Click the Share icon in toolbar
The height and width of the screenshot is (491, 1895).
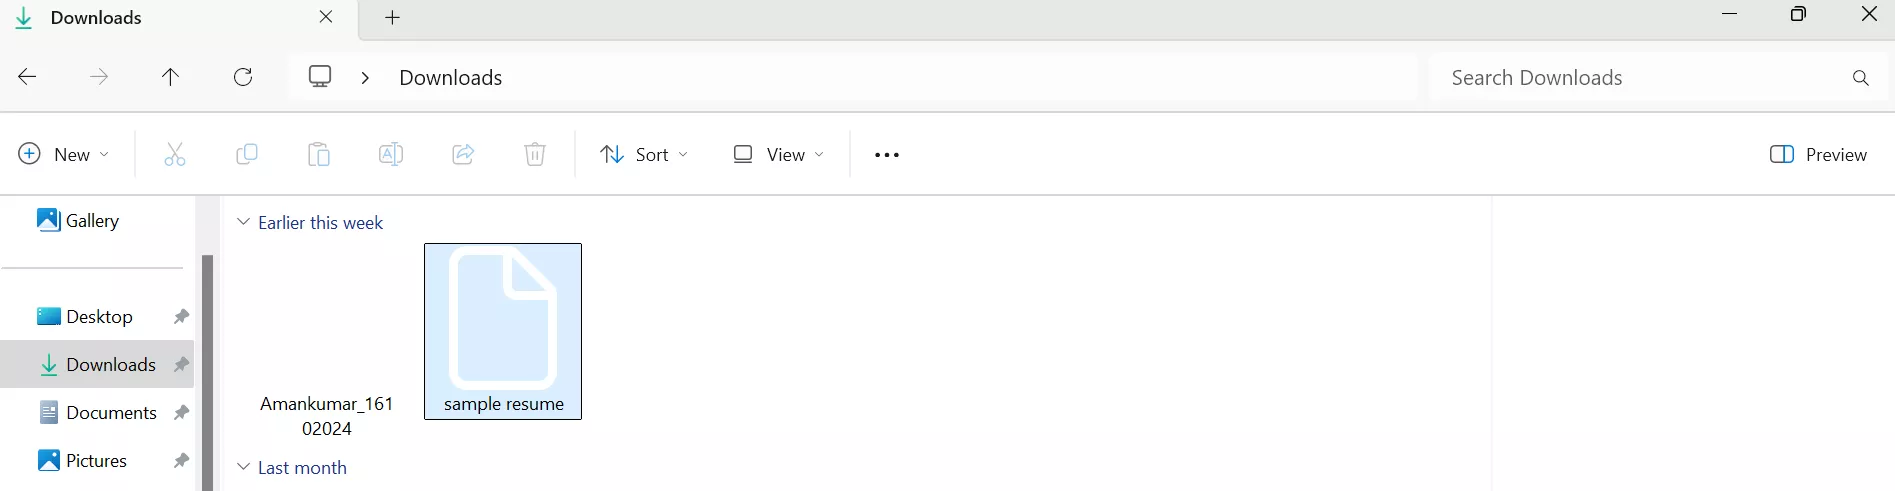[x=463, y=154]
